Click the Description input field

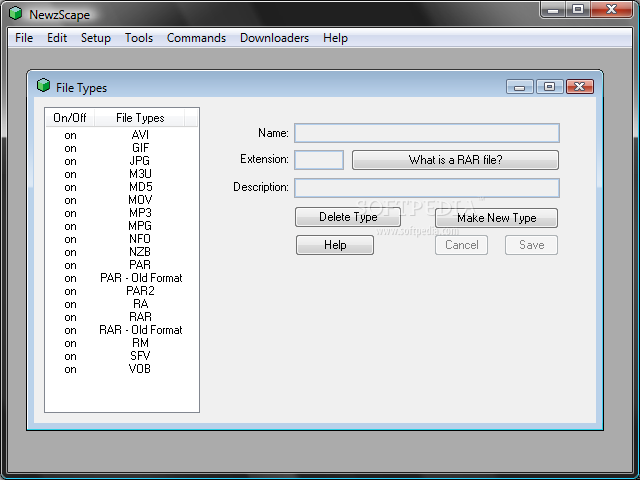(x=427, y=188)
